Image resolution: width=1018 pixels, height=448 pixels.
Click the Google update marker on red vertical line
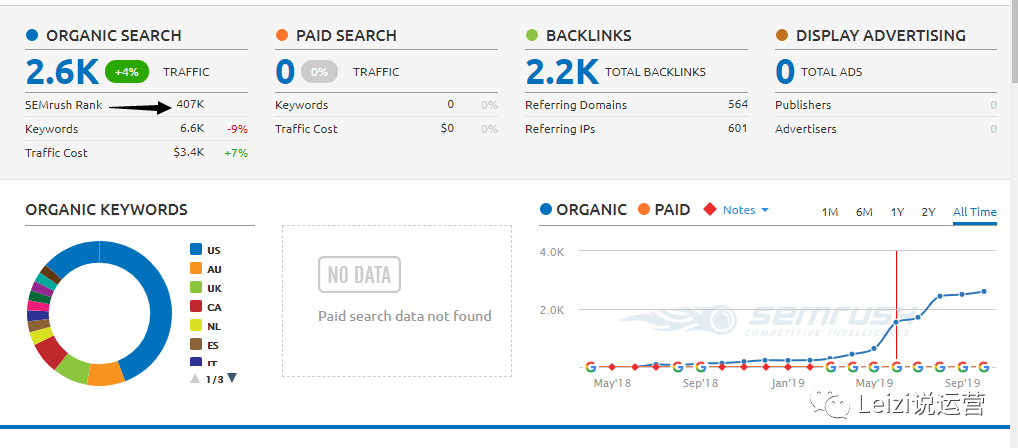pyautogui.click(x=896, y=367)
